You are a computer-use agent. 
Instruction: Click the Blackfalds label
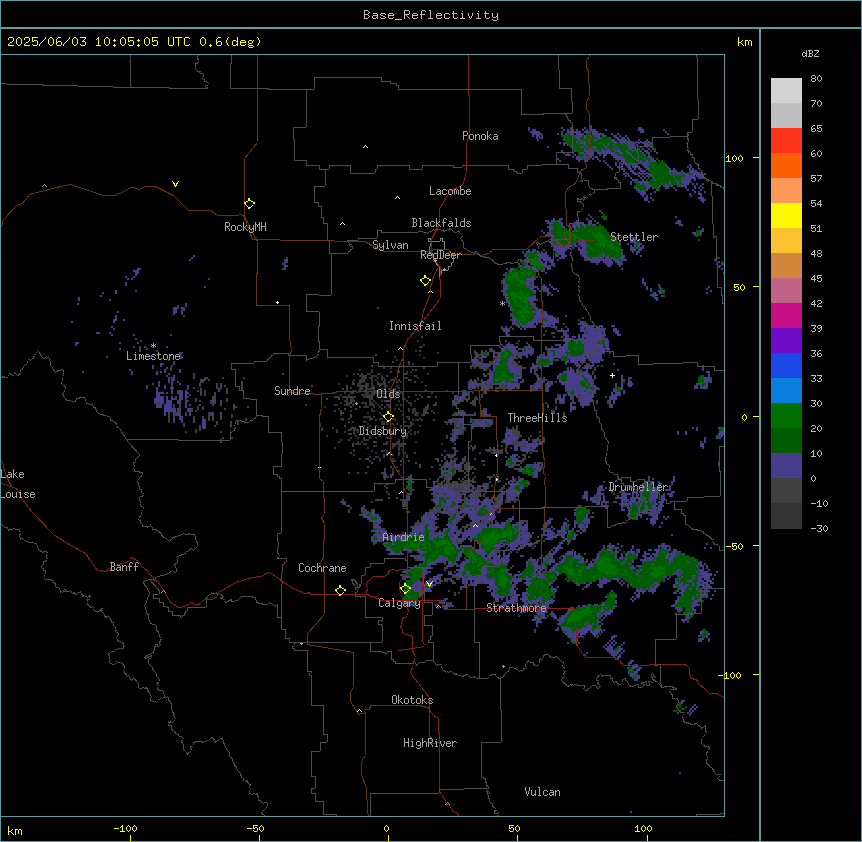[441, 223]
